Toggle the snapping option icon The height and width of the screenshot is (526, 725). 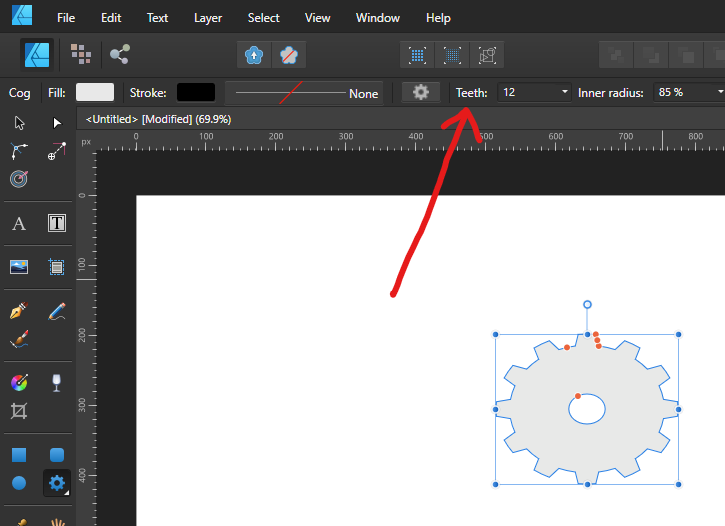pyautogui.click(x=487, y=55)
